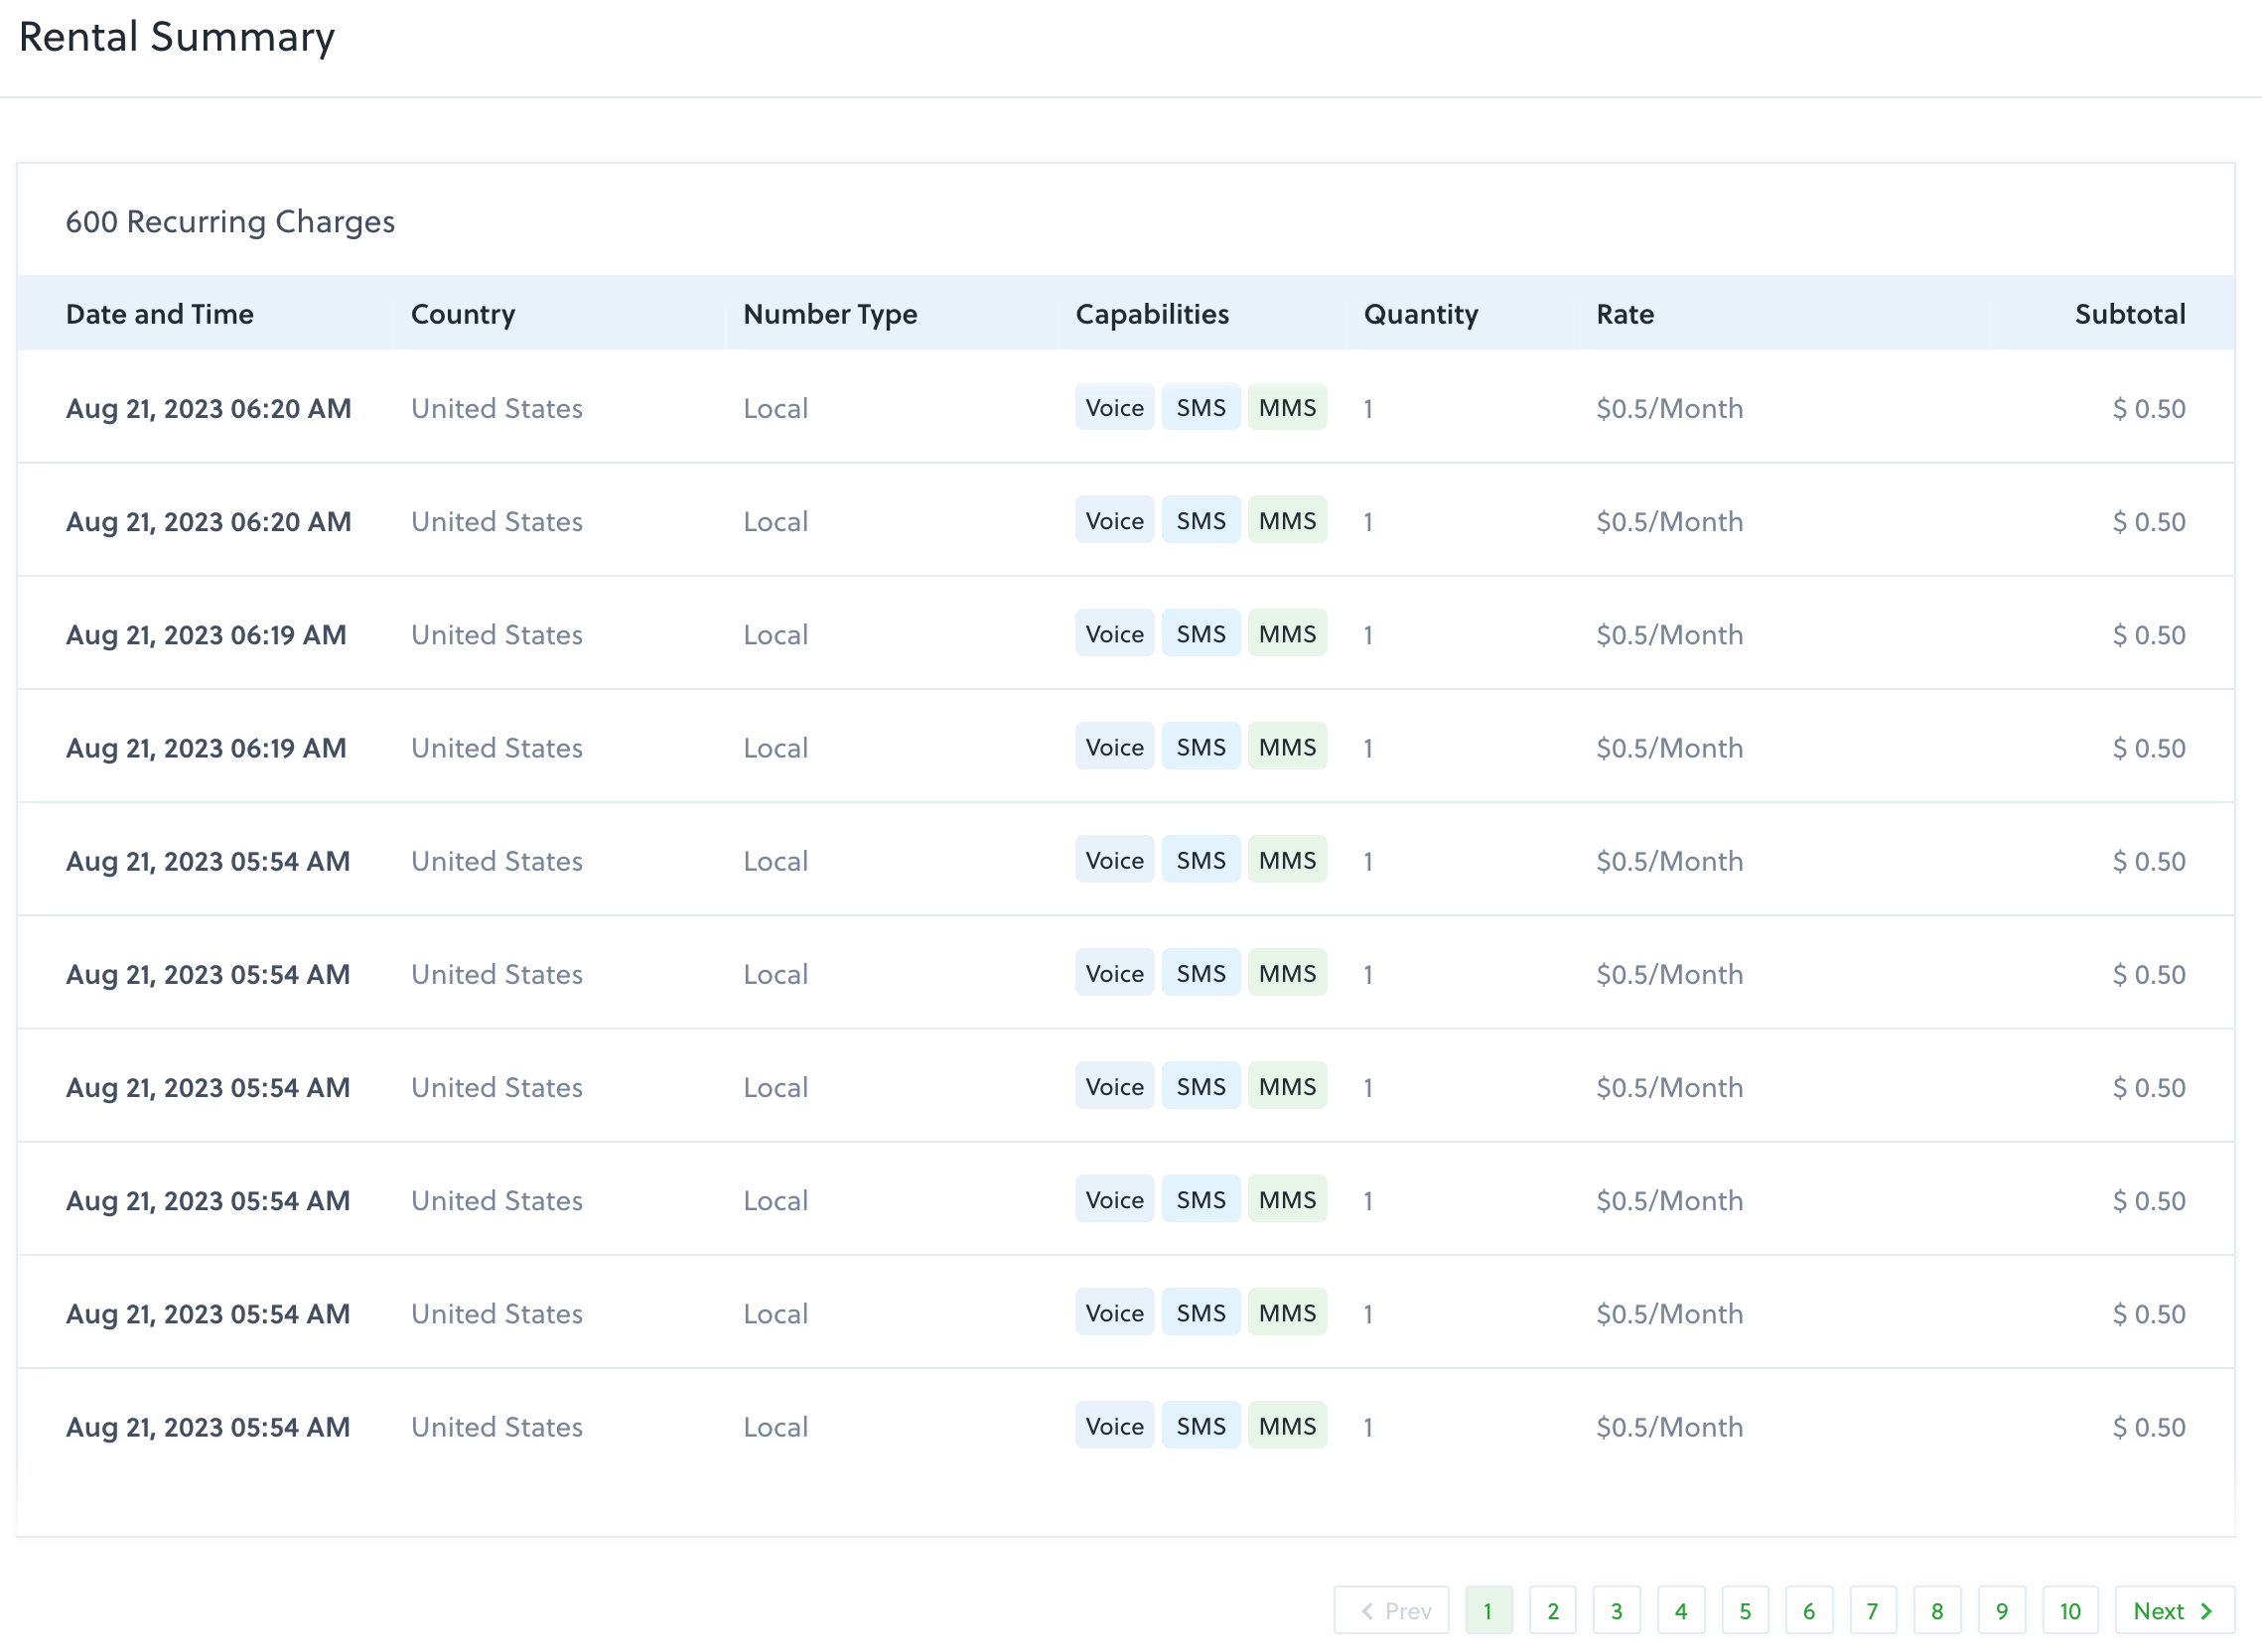Click the $0.5/Month rate on the first row
The image size is (2262, 1652).
click(x=1668, y=408)
